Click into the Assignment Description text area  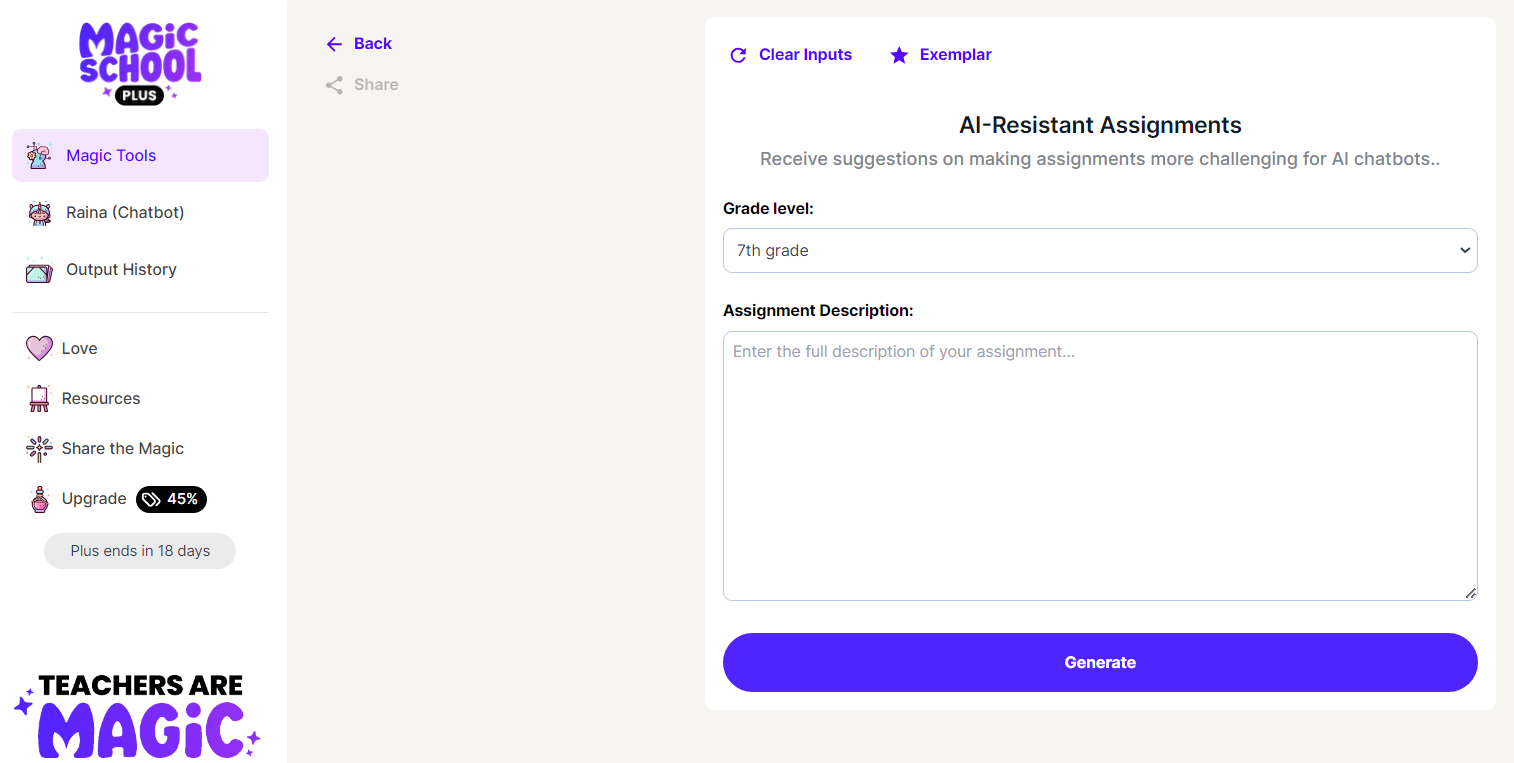coord(1099,465)
